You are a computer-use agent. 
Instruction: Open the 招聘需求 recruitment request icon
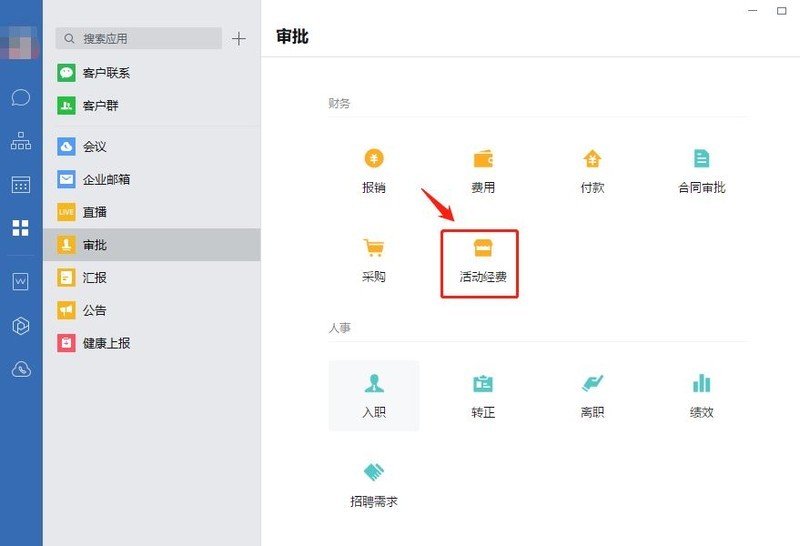click(373, 474)
